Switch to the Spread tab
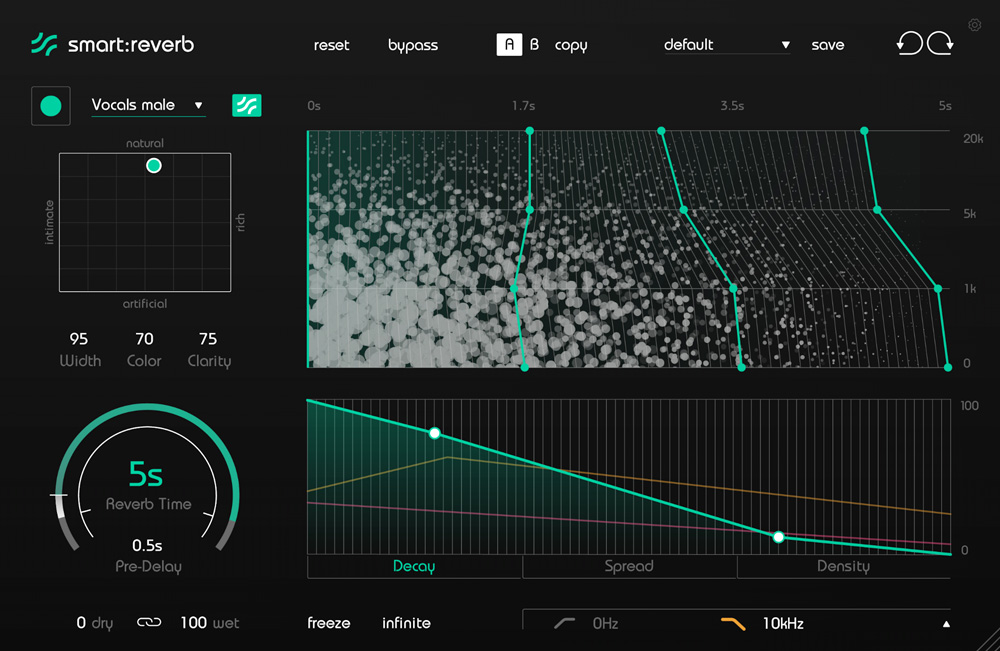 pyautogui.click(x=629, y=566)
